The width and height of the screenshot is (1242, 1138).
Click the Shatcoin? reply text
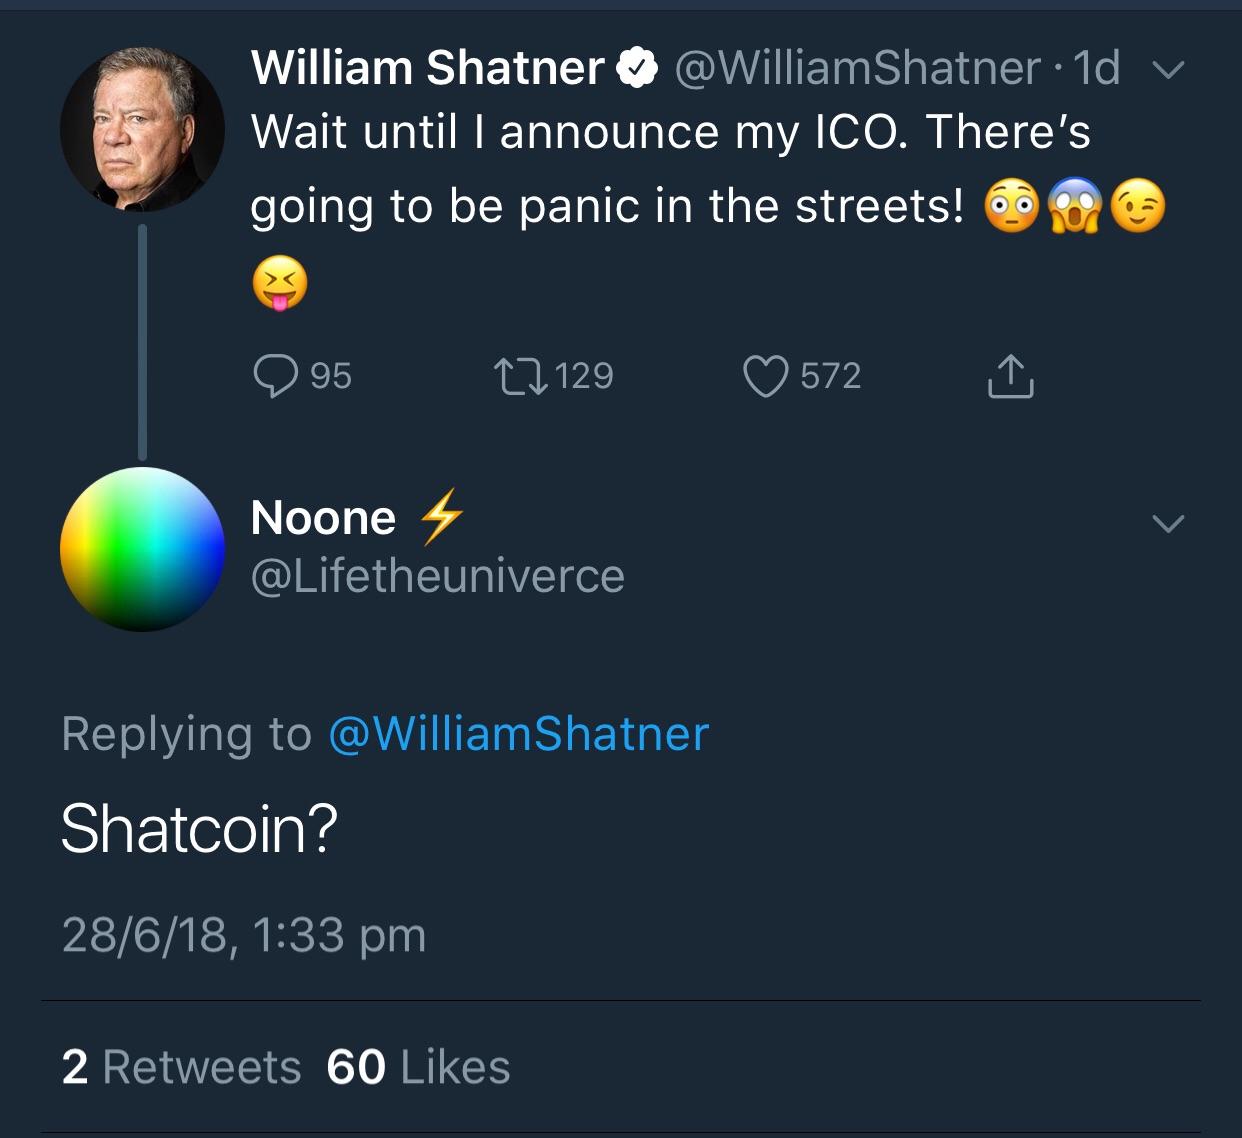[x=199, y=829]
